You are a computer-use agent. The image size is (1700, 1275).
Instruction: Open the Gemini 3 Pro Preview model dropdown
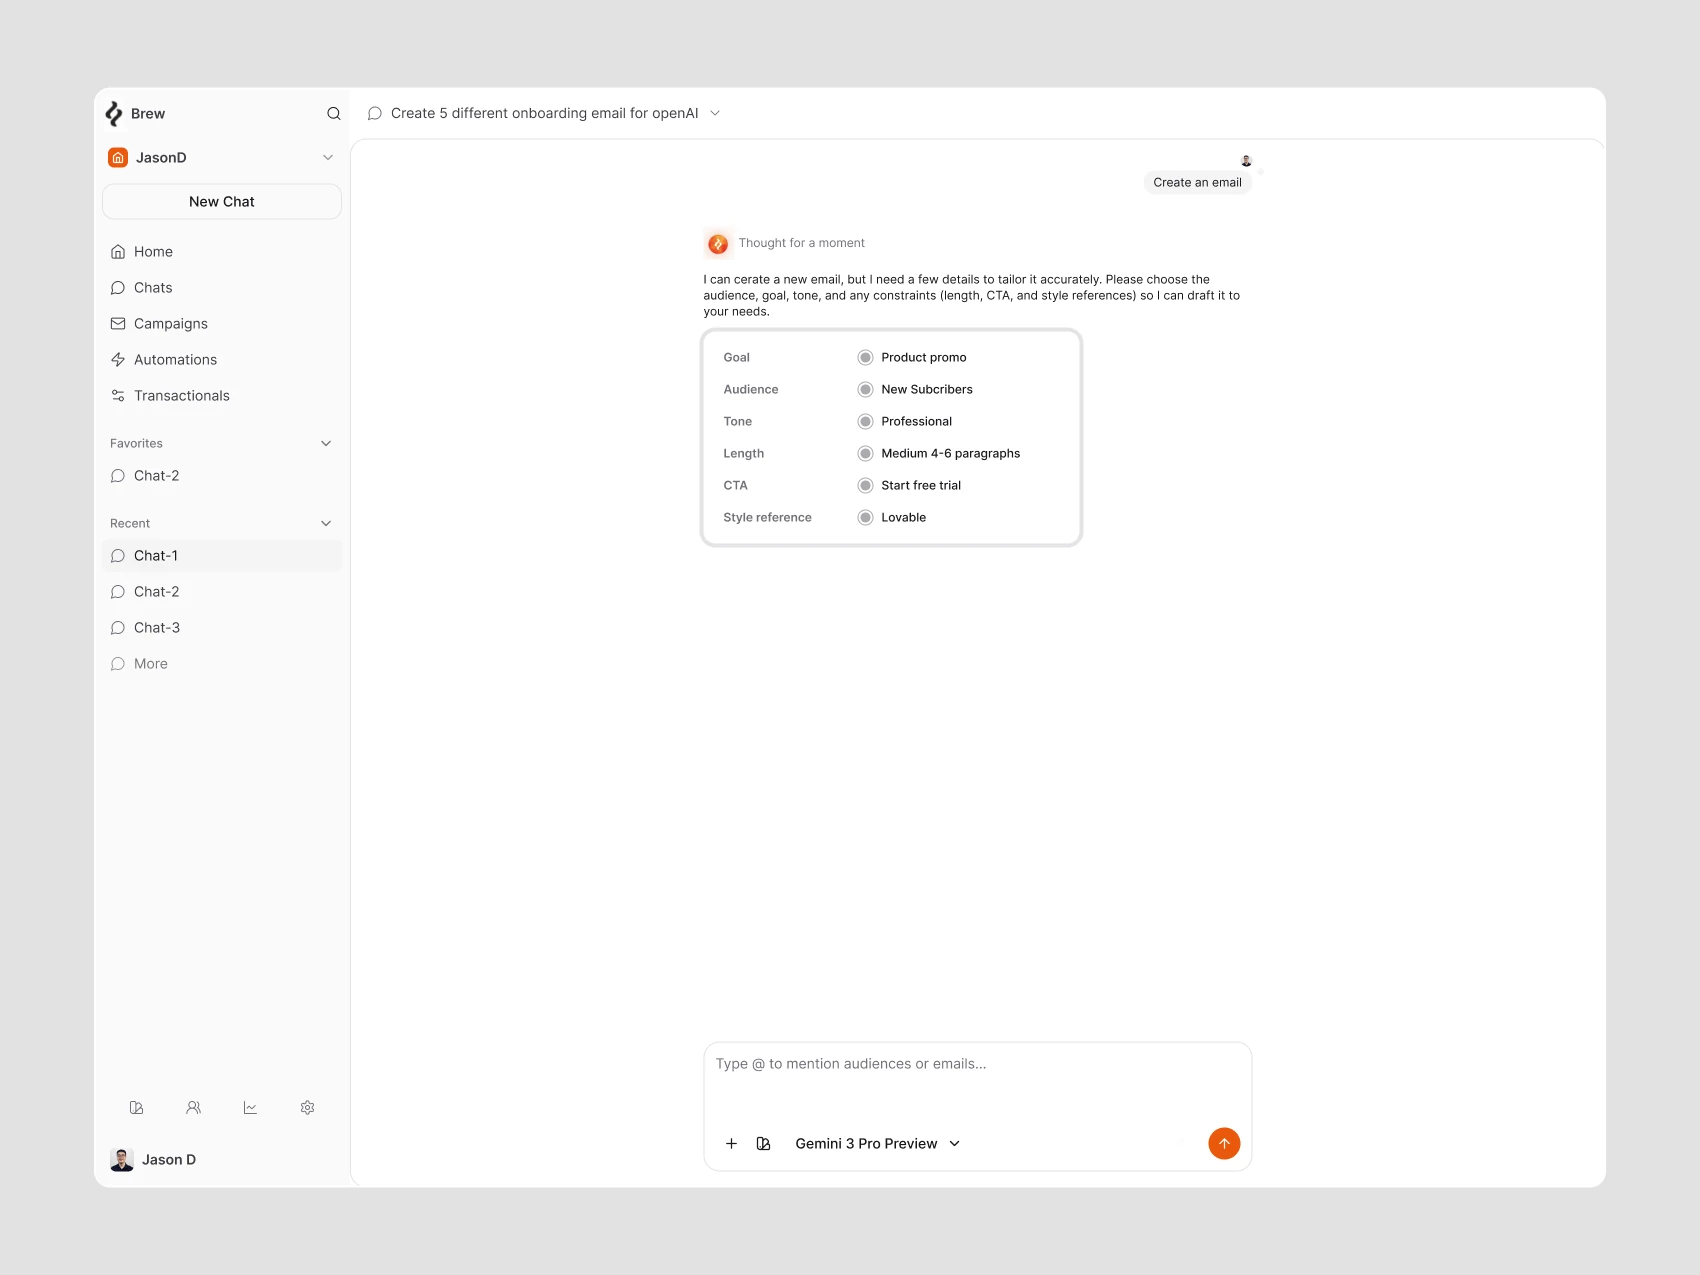tap(877, 1144)
